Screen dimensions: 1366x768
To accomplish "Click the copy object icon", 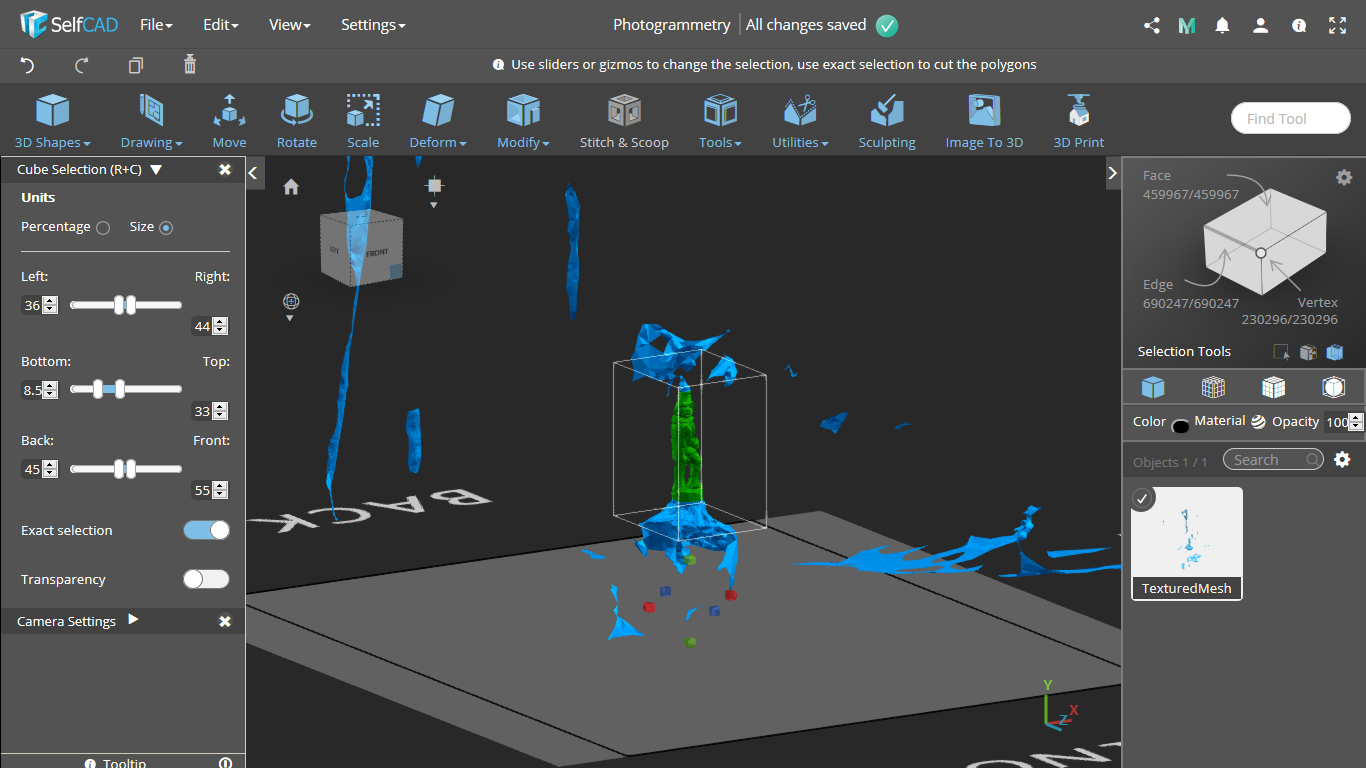I will click(136, 65).
